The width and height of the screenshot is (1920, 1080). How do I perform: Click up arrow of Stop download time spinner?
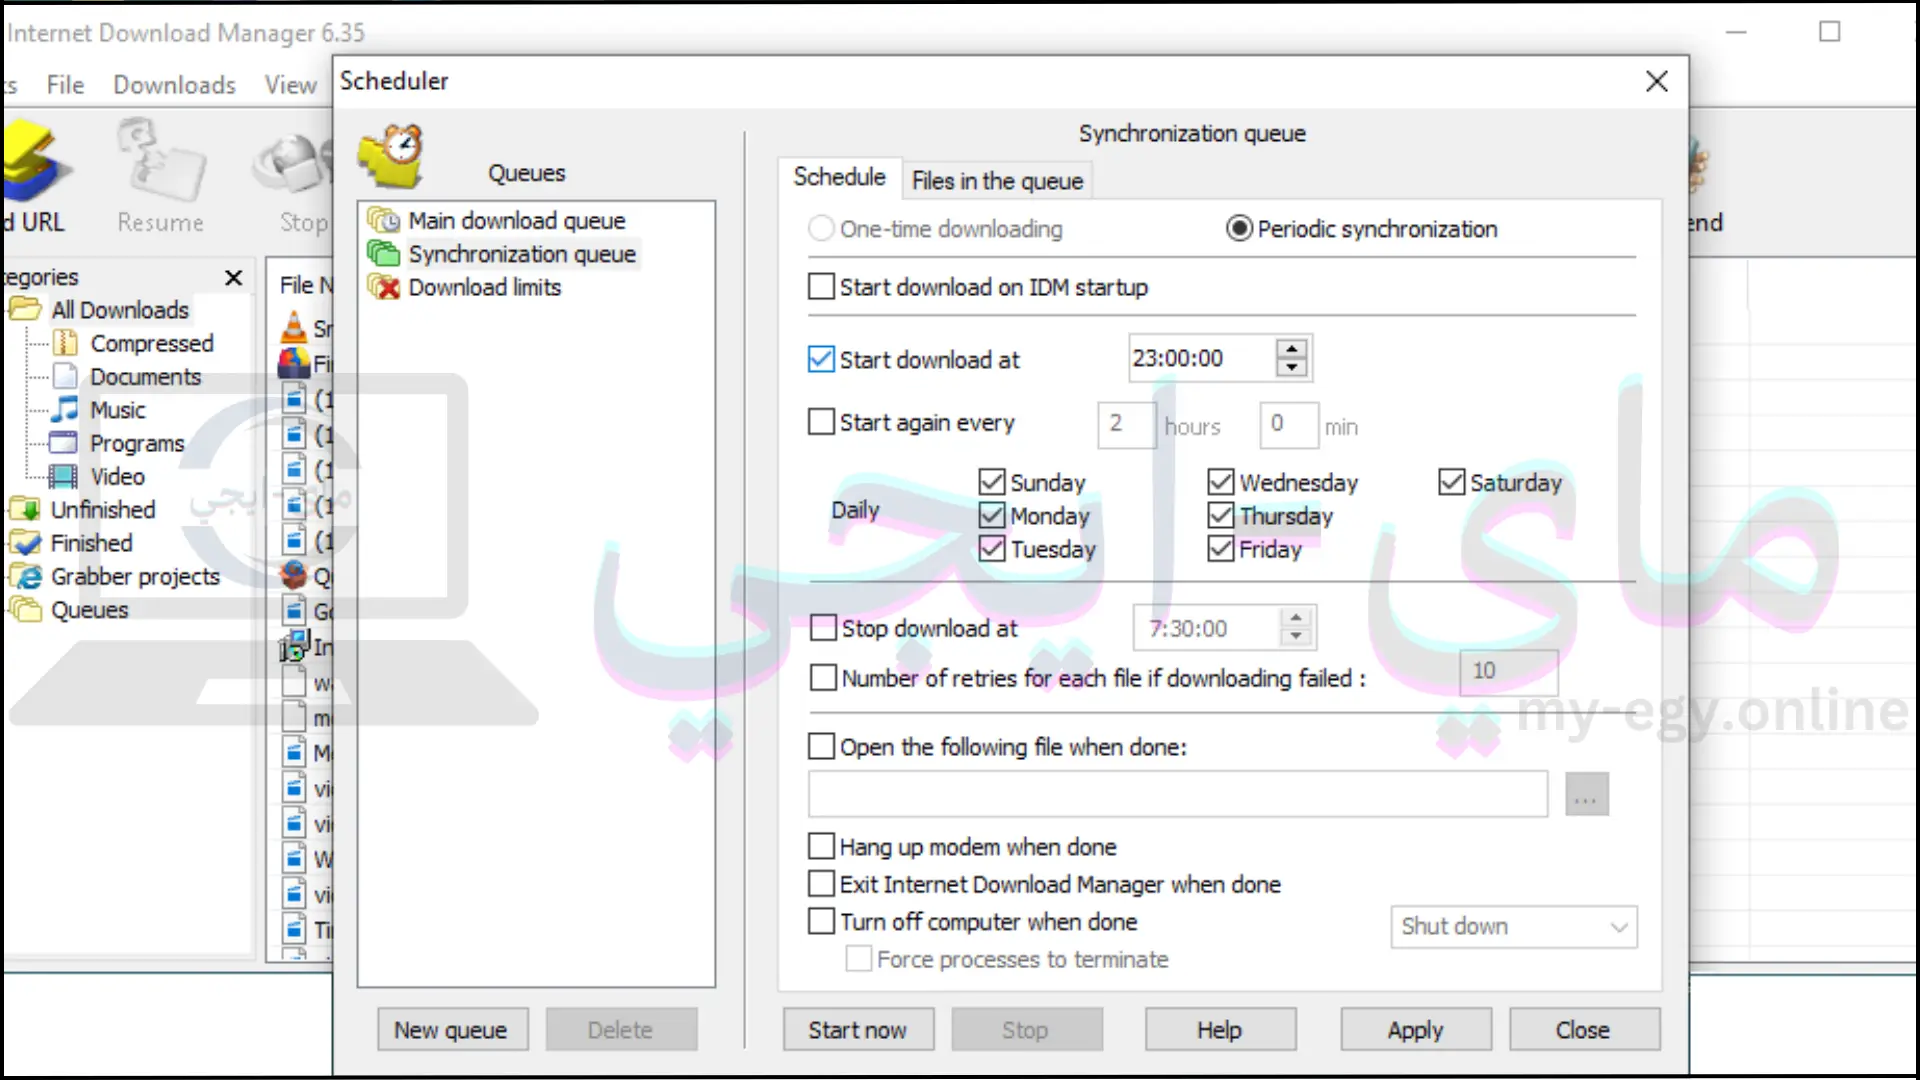click(x=1296, y=618)
